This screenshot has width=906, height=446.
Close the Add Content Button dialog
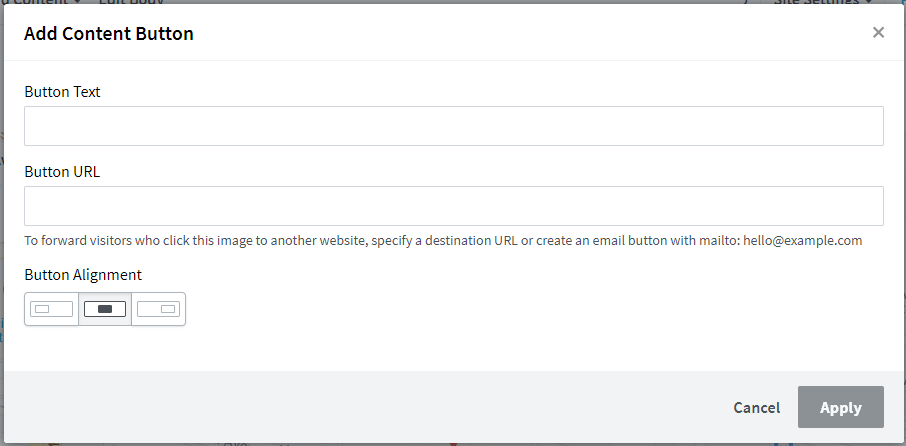point(878,32)
